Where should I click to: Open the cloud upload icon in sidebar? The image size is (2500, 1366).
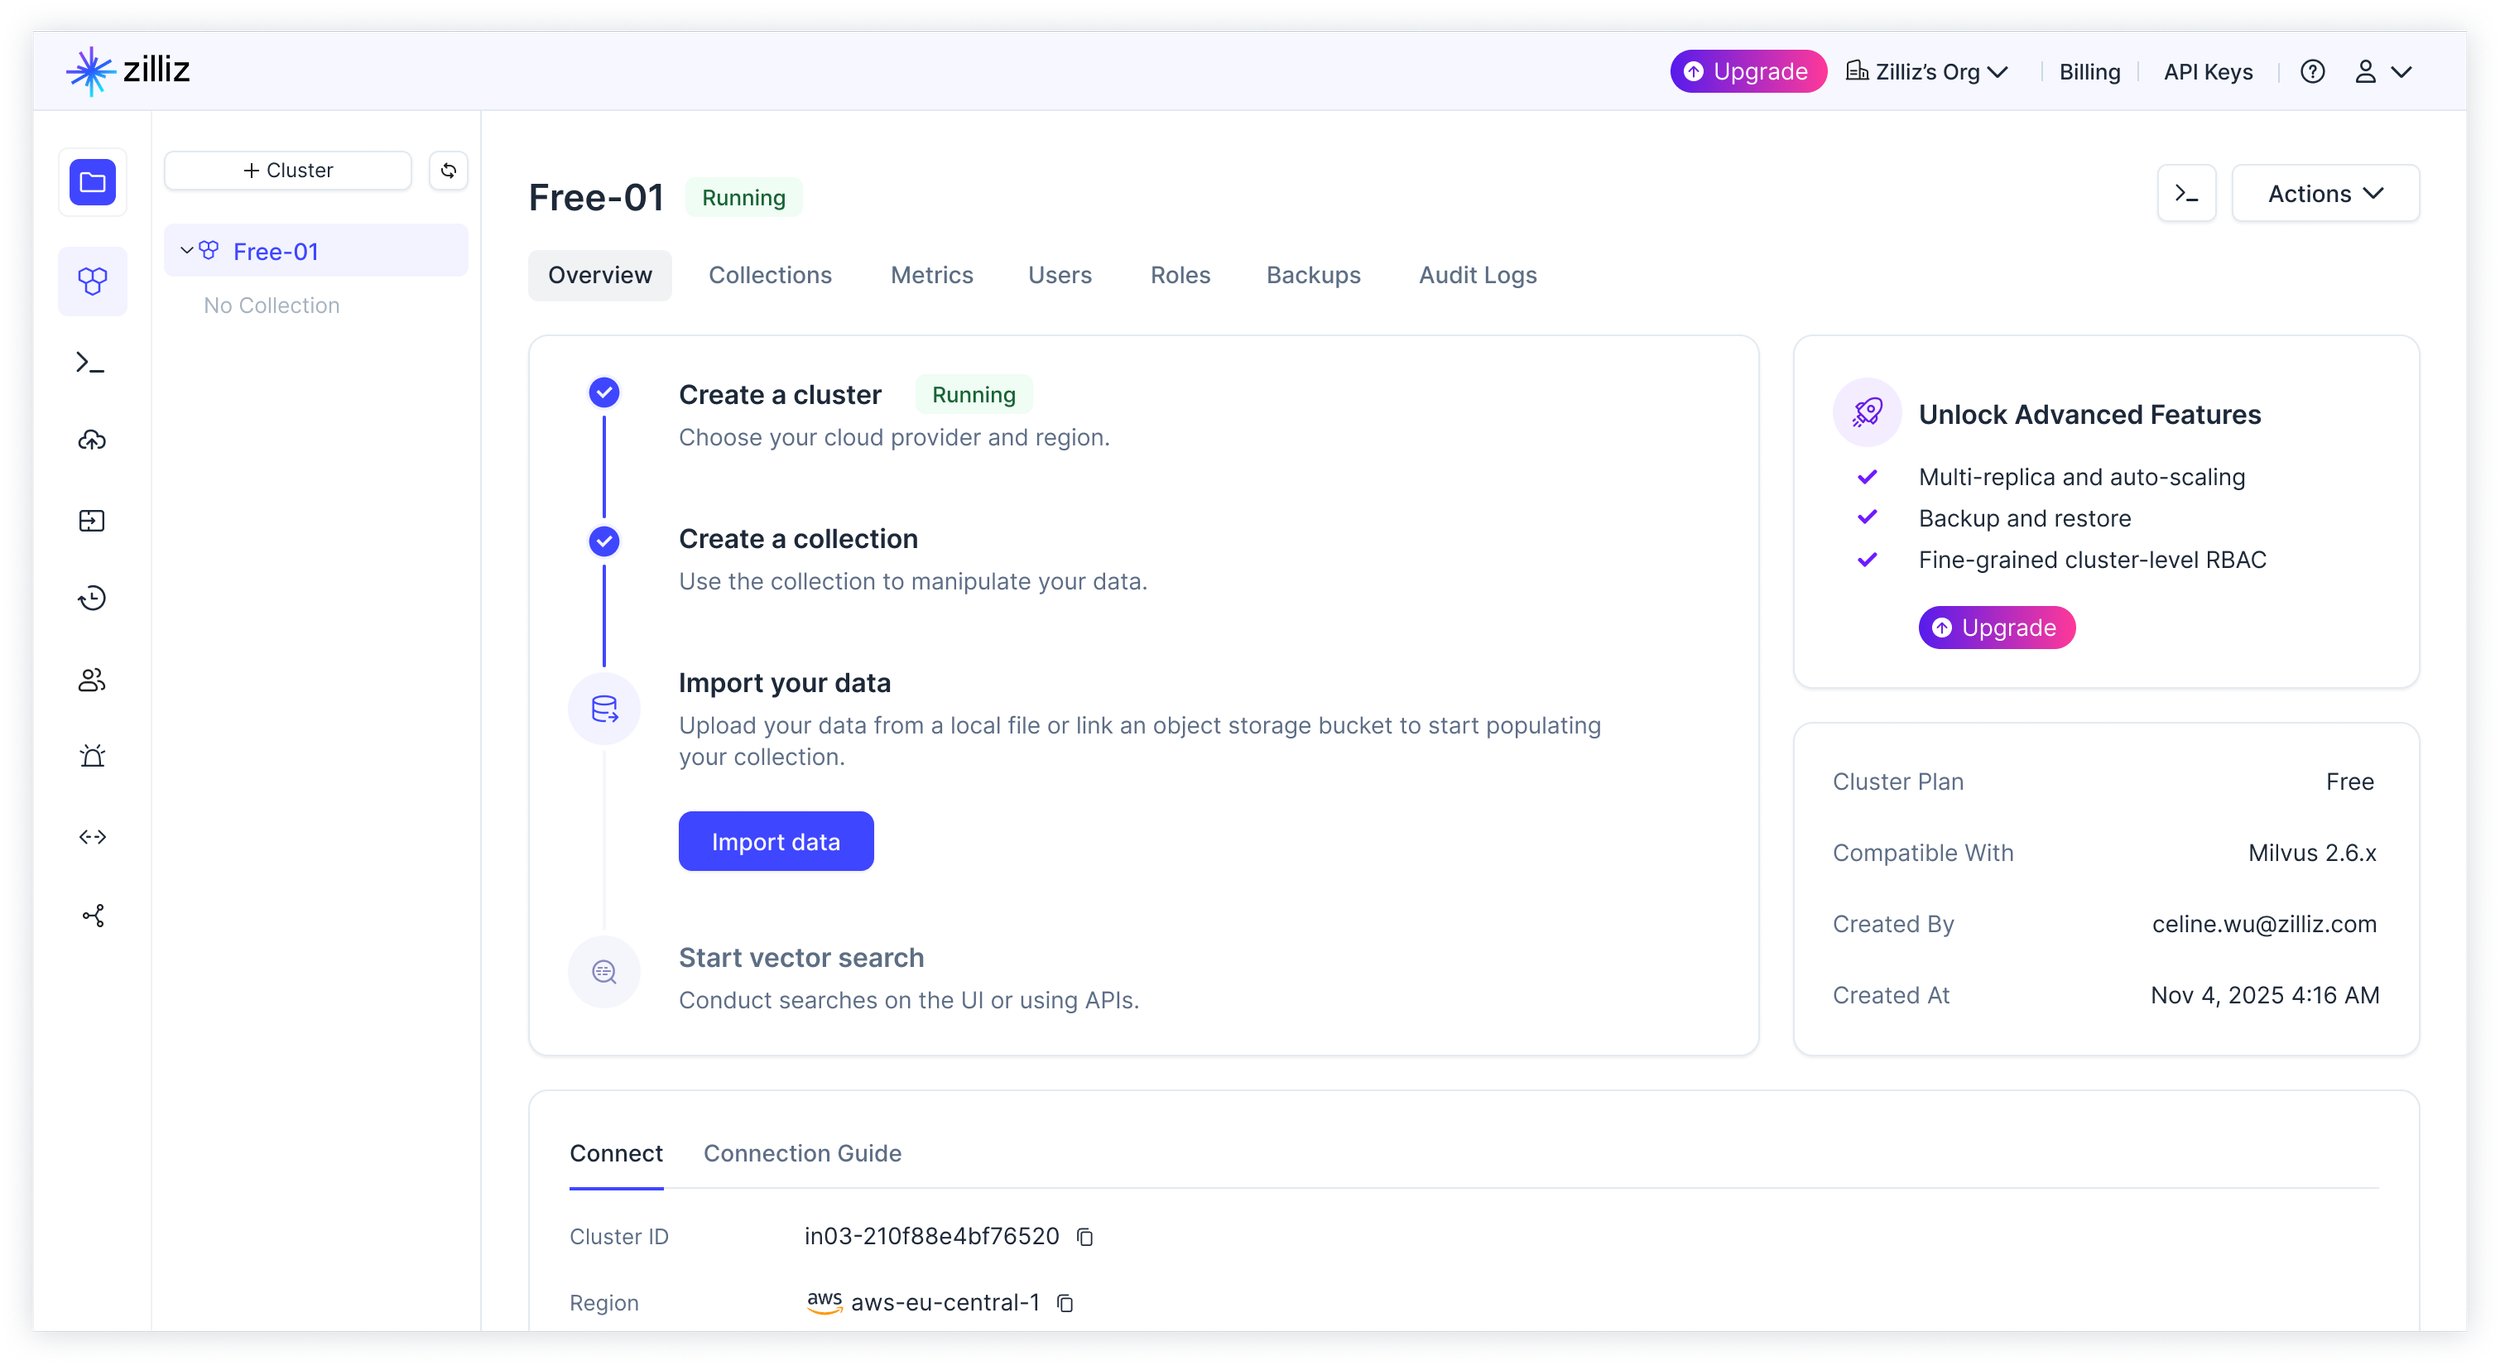pyautogui.click(x=92, y=440)
